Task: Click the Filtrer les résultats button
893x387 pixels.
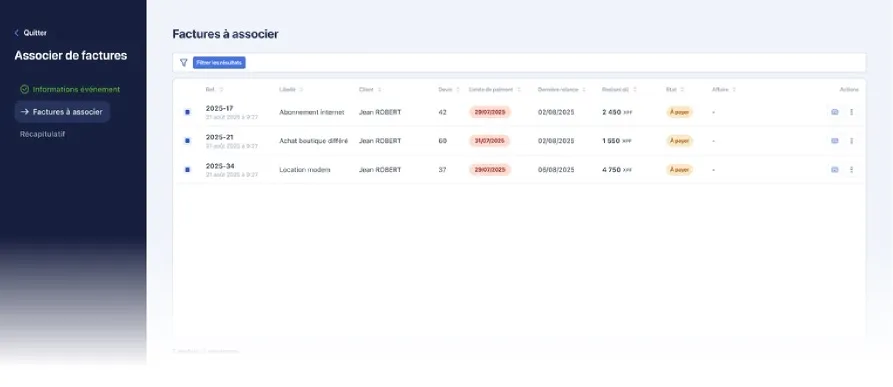Action: pyautogui.click(x=219, y=63)
